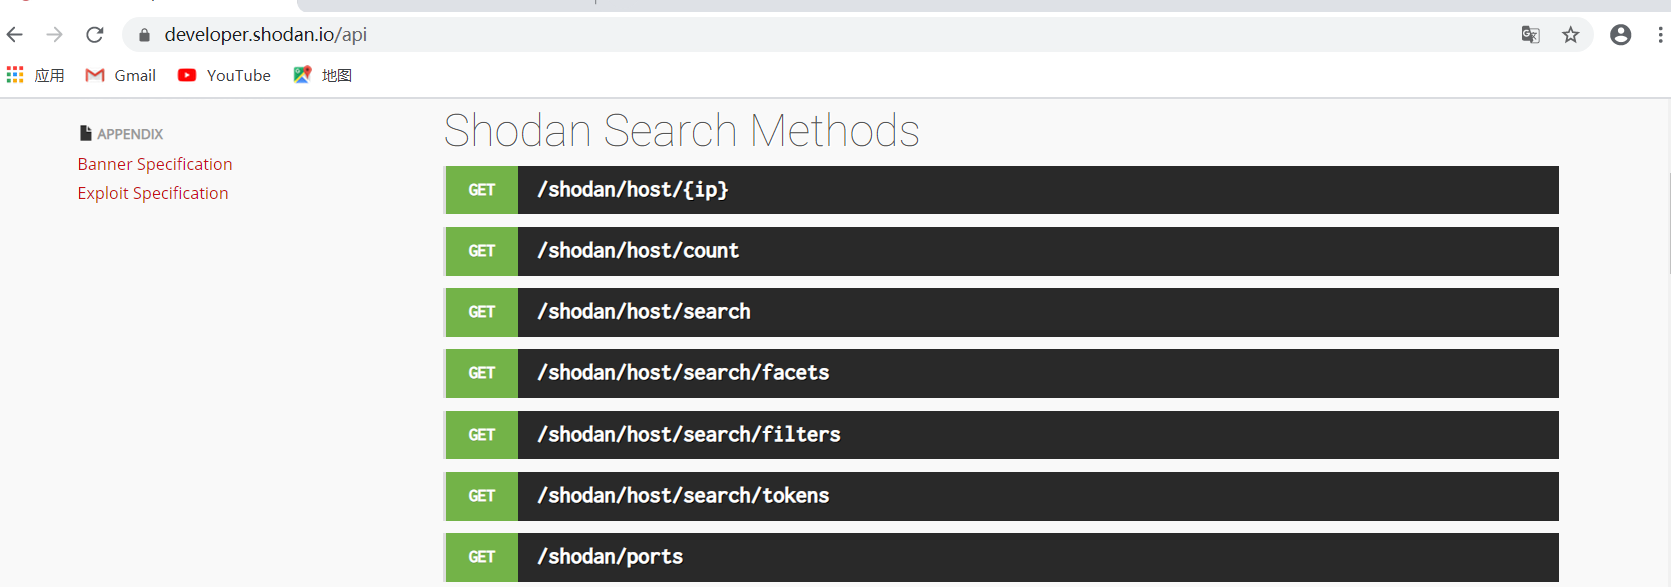Reload the Shodan API page
This screenshot has width=1671, height=587.
(x=94, y=34)
